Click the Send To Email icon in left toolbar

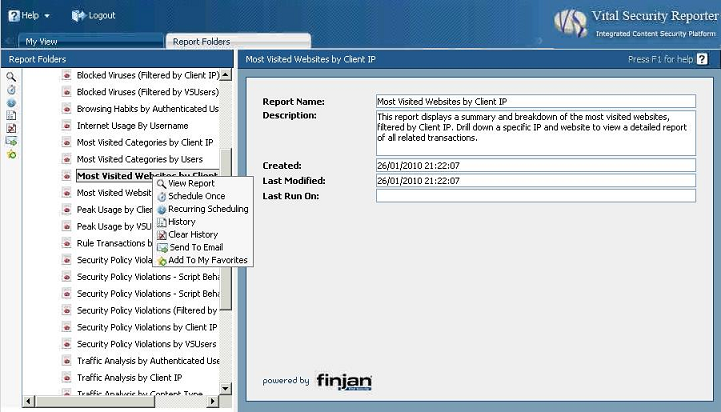tap(11, 141)
